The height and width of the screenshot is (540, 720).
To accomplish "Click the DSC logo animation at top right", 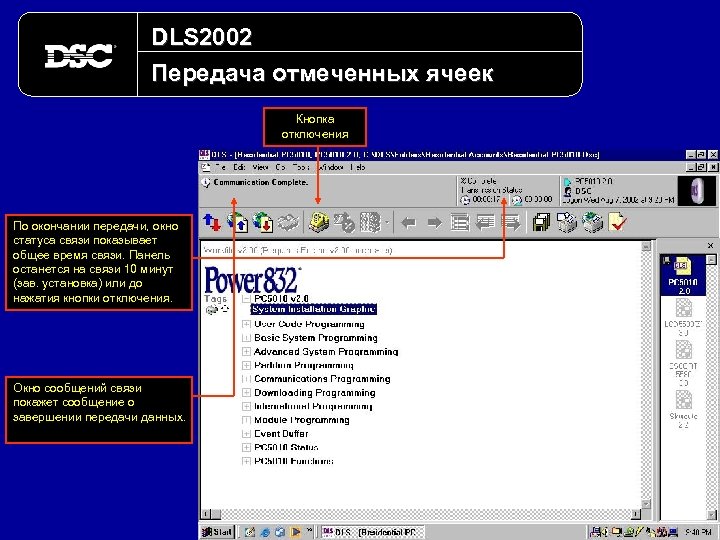I will [x=696, y=190].
